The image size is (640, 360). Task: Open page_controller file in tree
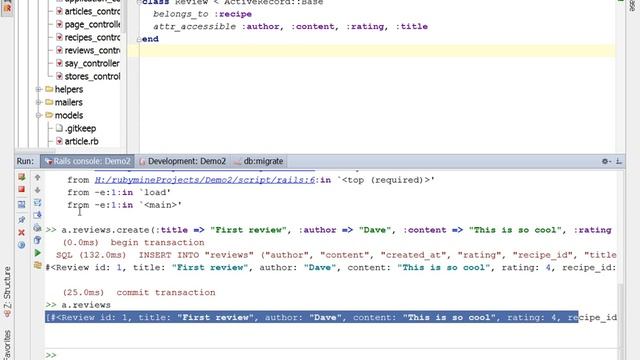click(92, 24)
